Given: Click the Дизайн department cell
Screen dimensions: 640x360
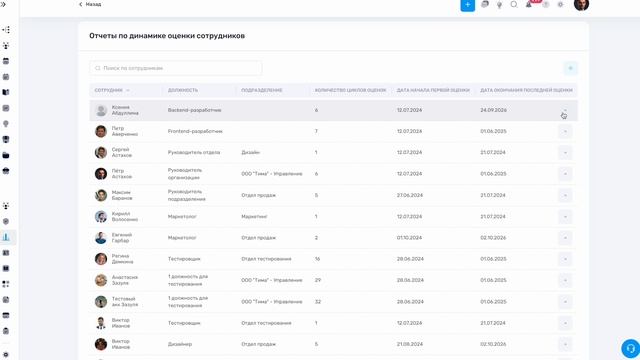Looking at the screenshot, I should point(250,153).
